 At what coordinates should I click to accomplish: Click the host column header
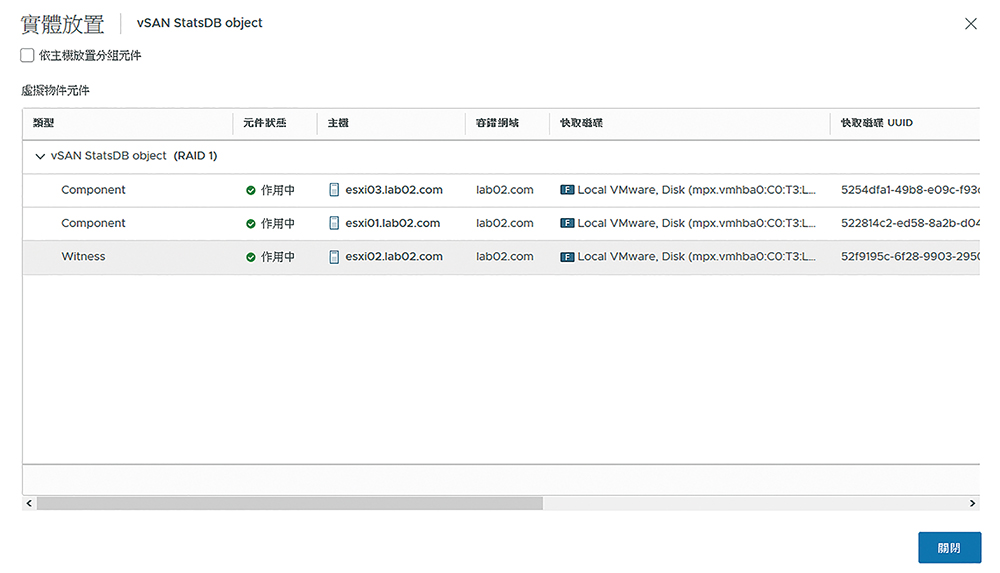click(x=338, y=123)
